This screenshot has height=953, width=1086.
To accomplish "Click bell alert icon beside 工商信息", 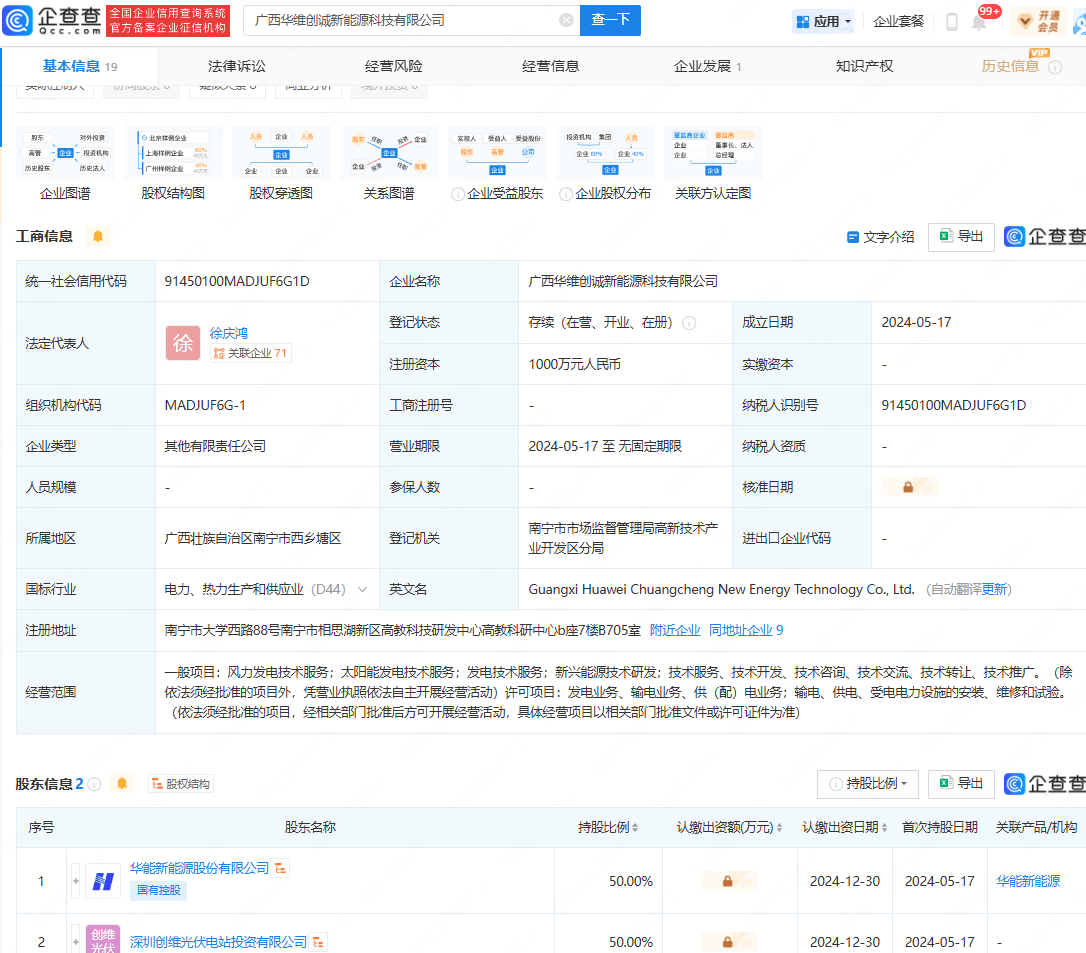I will click(97, 237).
